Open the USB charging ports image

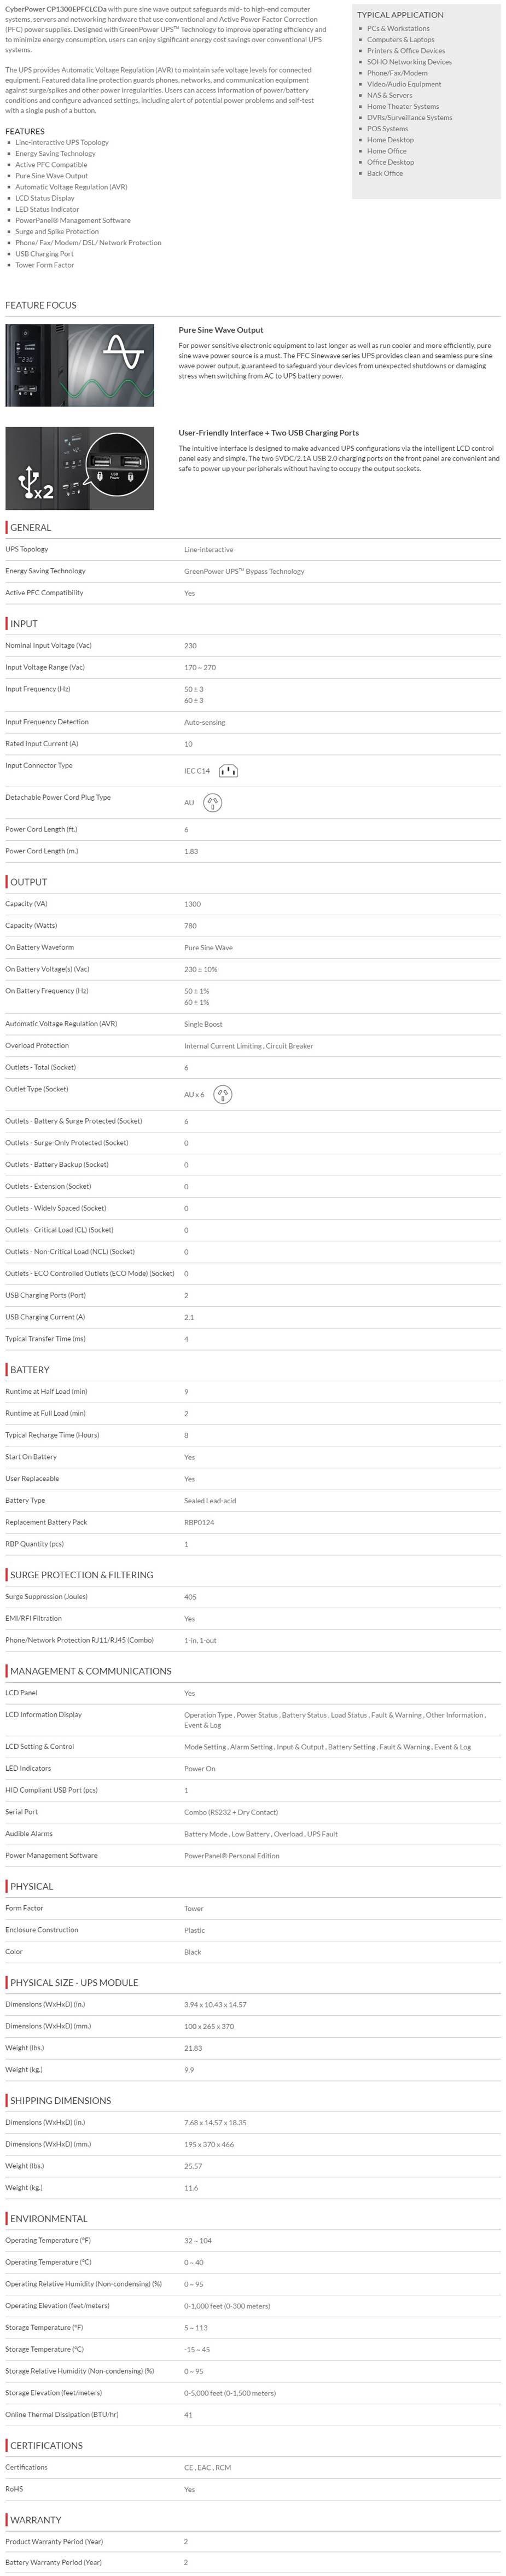80,468
